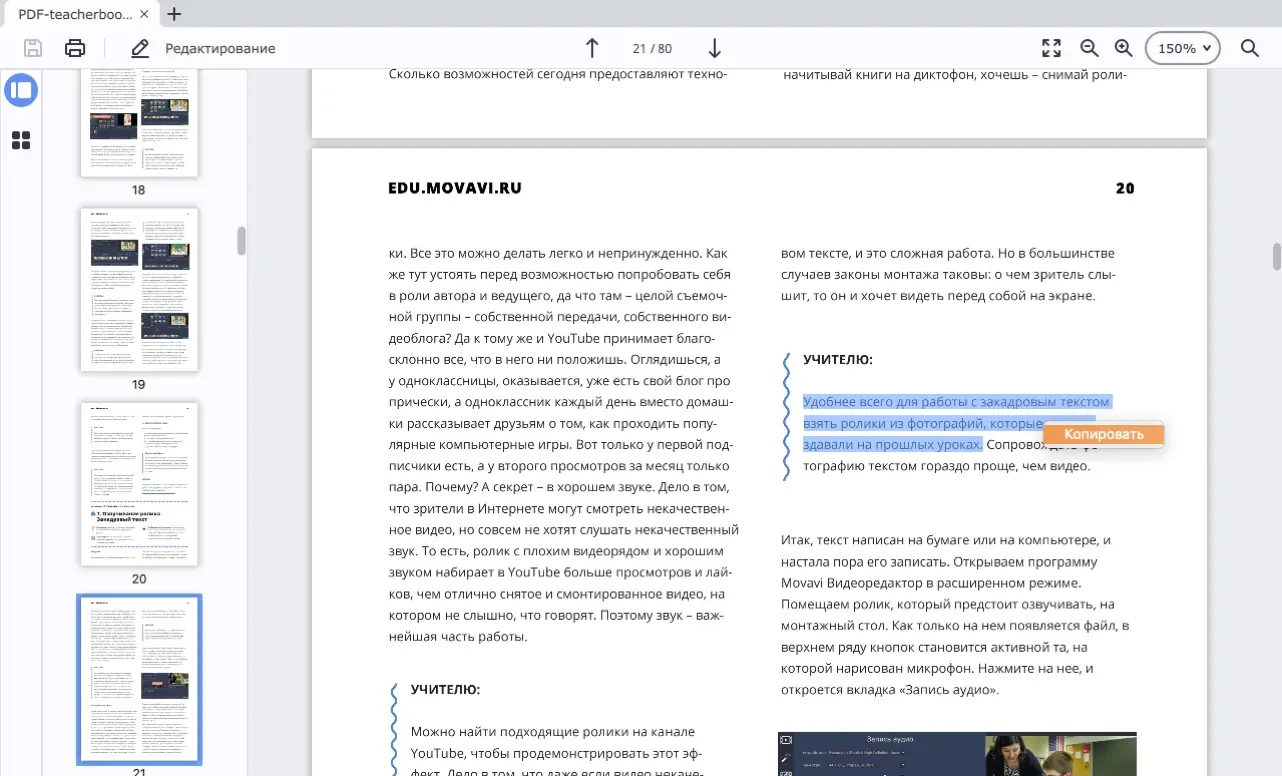1282x776 pixels.
Task: Go to next page with down arrow
Action: tap(714, 48)
